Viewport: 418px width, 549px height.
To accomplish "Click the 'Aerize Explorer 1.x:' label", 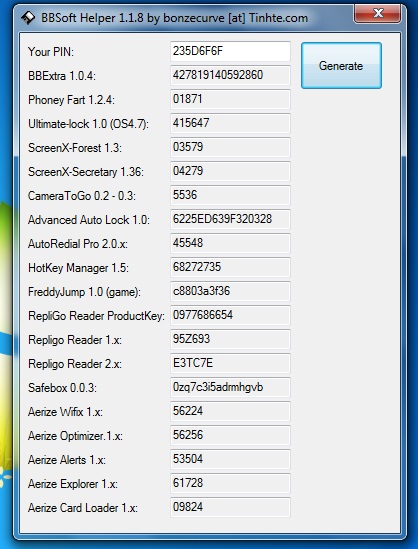I will [72, 484].
